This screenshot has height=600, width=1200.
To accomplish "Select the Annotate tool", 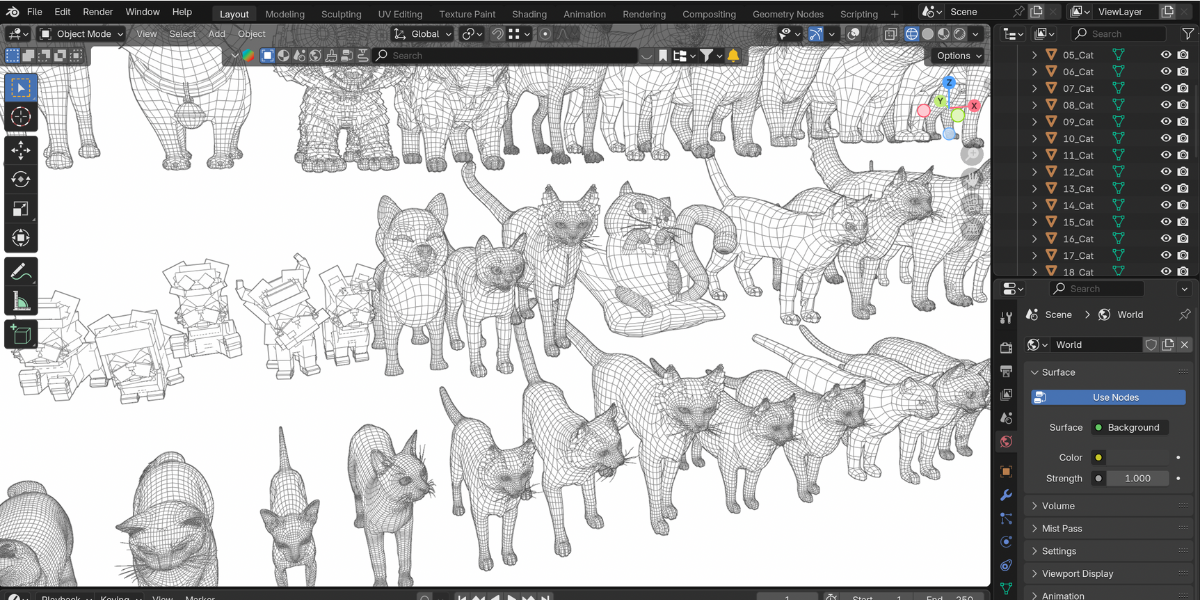I will 21,271.
